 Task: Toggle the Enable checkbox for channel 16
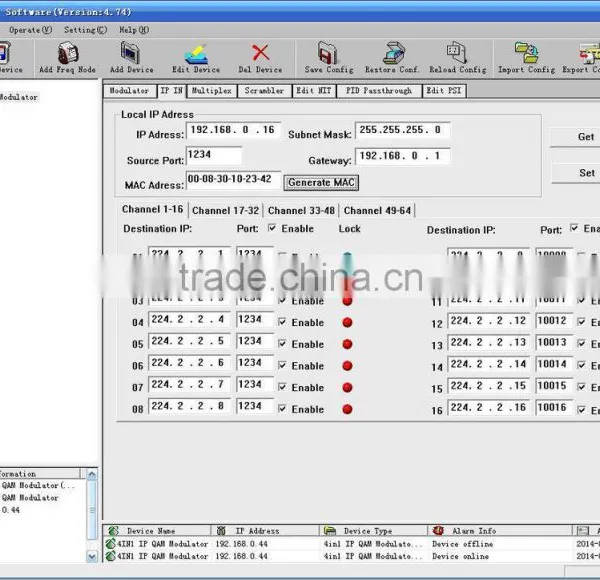pos(581,410)
